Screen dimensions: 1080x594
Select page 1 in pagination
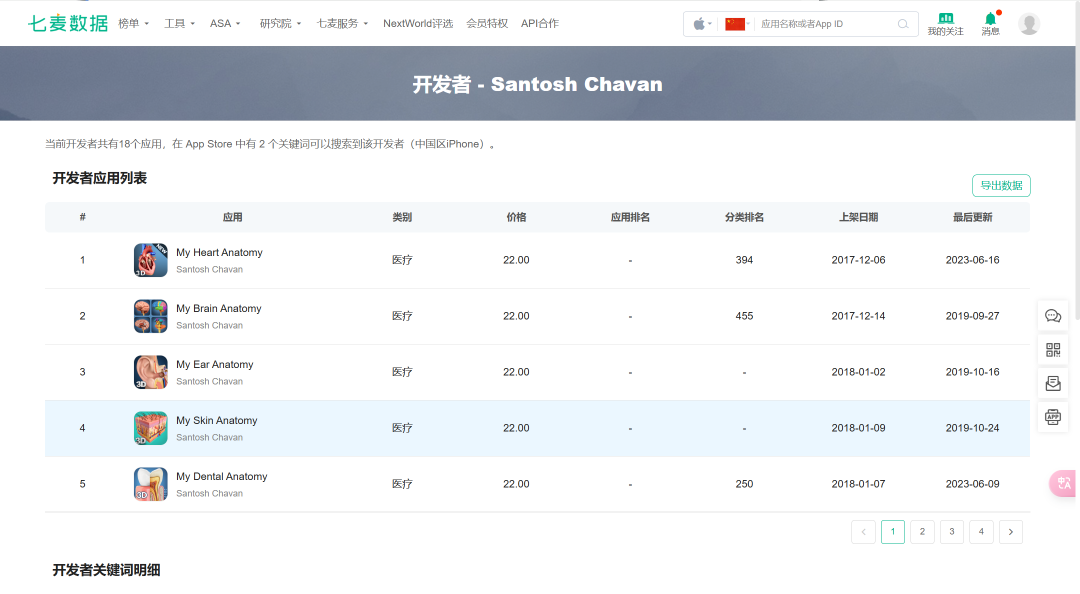tap(893, 531)
